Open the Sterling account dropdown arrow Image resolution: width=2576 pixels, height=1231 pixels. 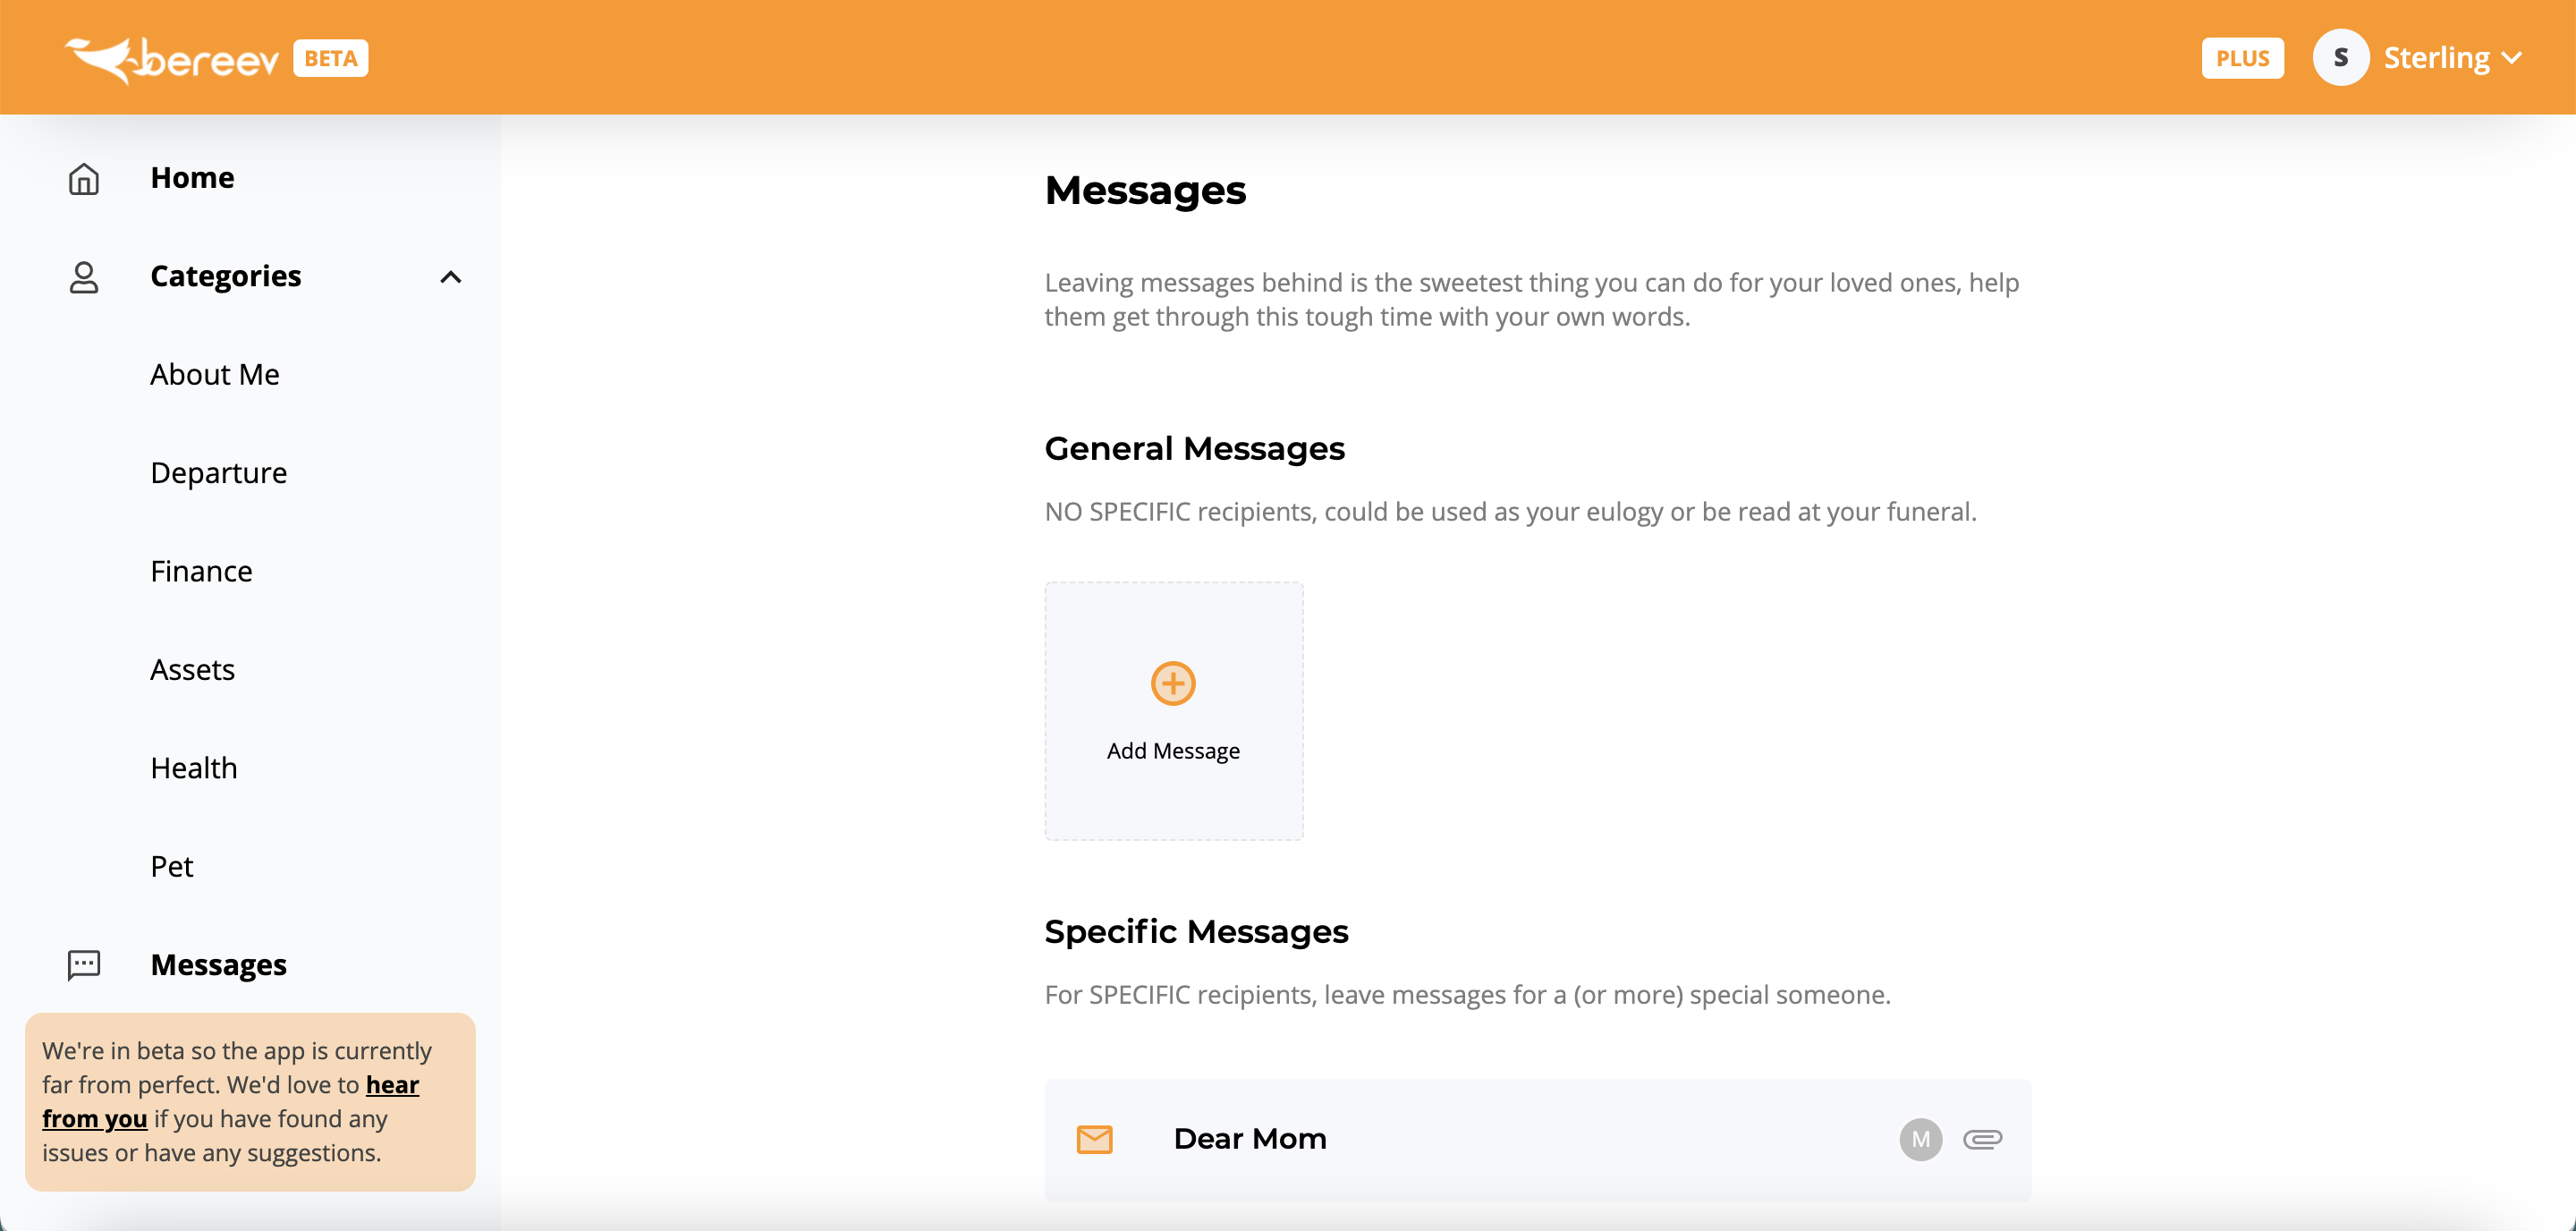point(2511,58)
